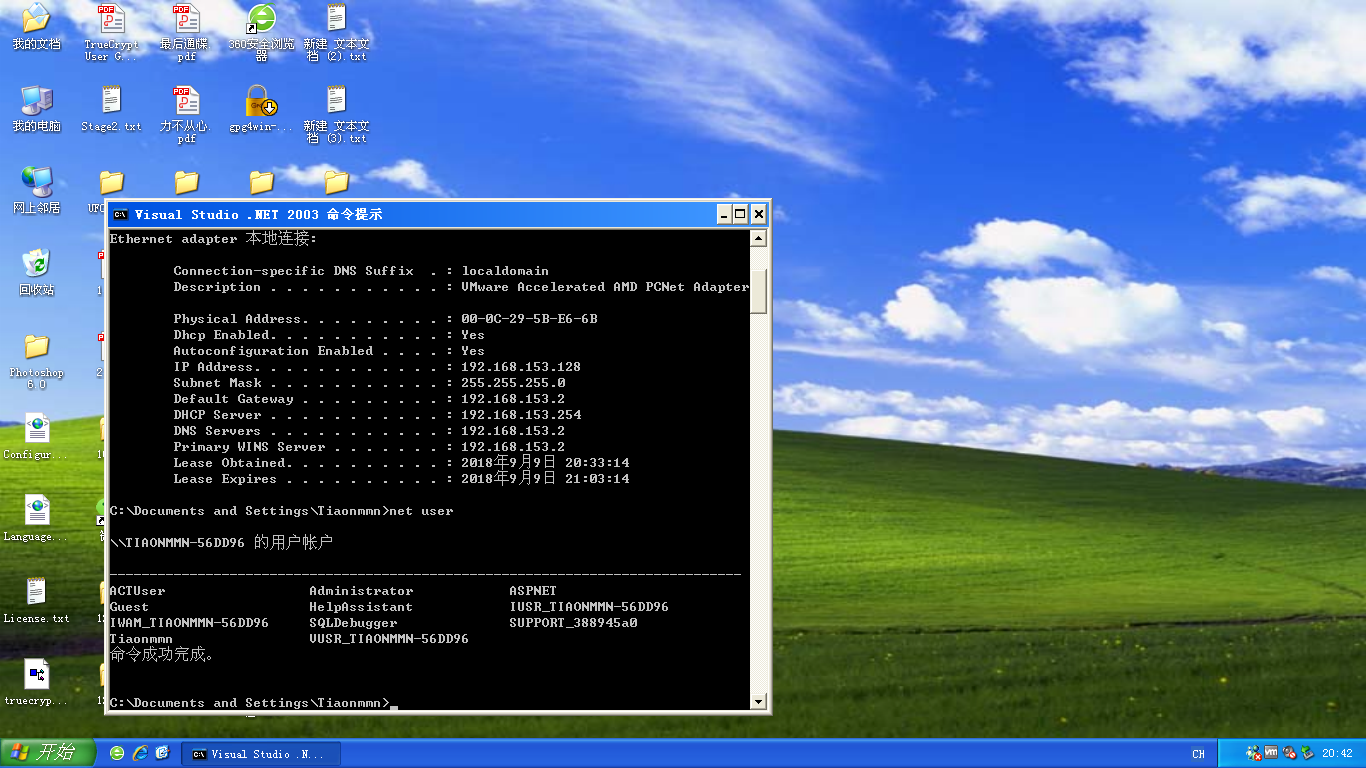This screenshot has height=768, width=1366.
Task: Open the 360安全浏览器 desktop shortcut
Action: [261, 20]
